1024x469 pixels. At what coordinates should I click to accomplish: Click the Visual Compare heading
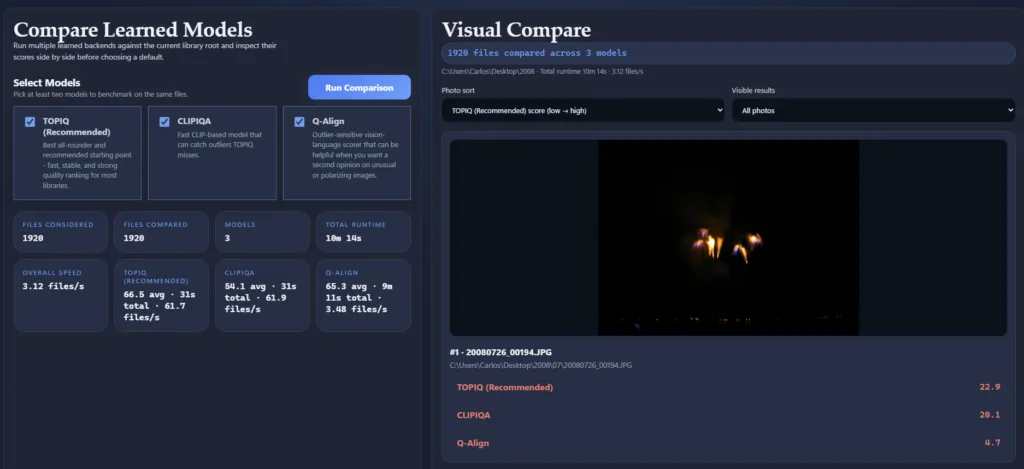[x=517, y=29]
